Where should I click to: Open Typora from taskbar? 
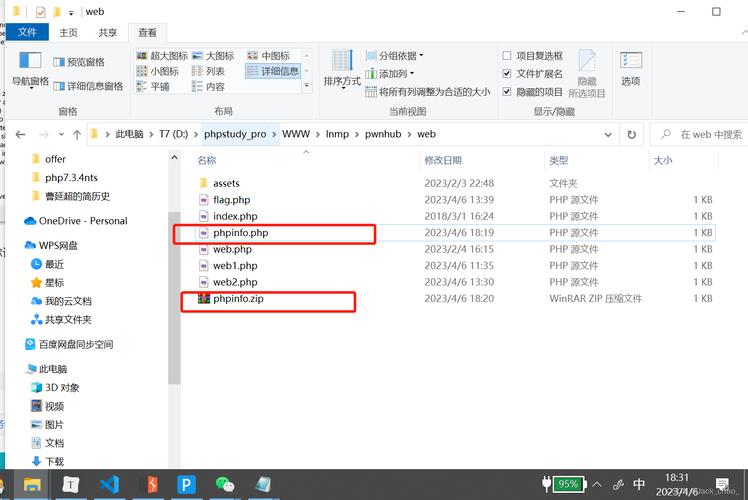pyautogui.click(x=71, y=485)
